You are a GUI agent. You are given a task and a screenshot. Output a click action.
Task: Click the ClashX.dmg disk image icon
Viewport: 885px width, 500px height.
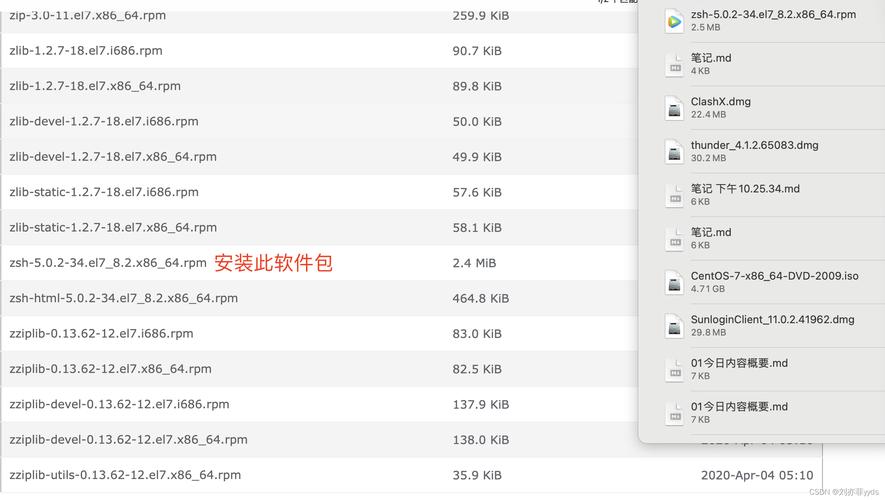674,108
